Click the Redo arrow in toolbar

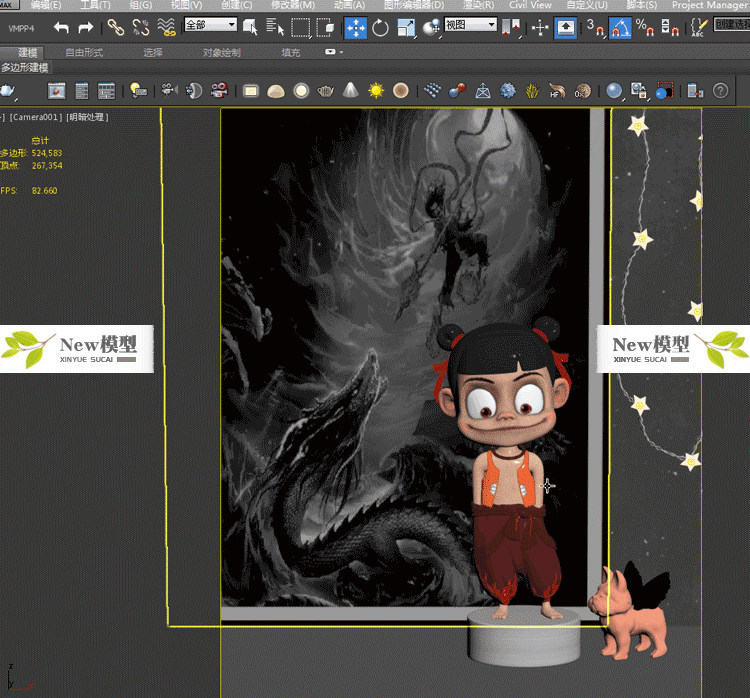86,27
